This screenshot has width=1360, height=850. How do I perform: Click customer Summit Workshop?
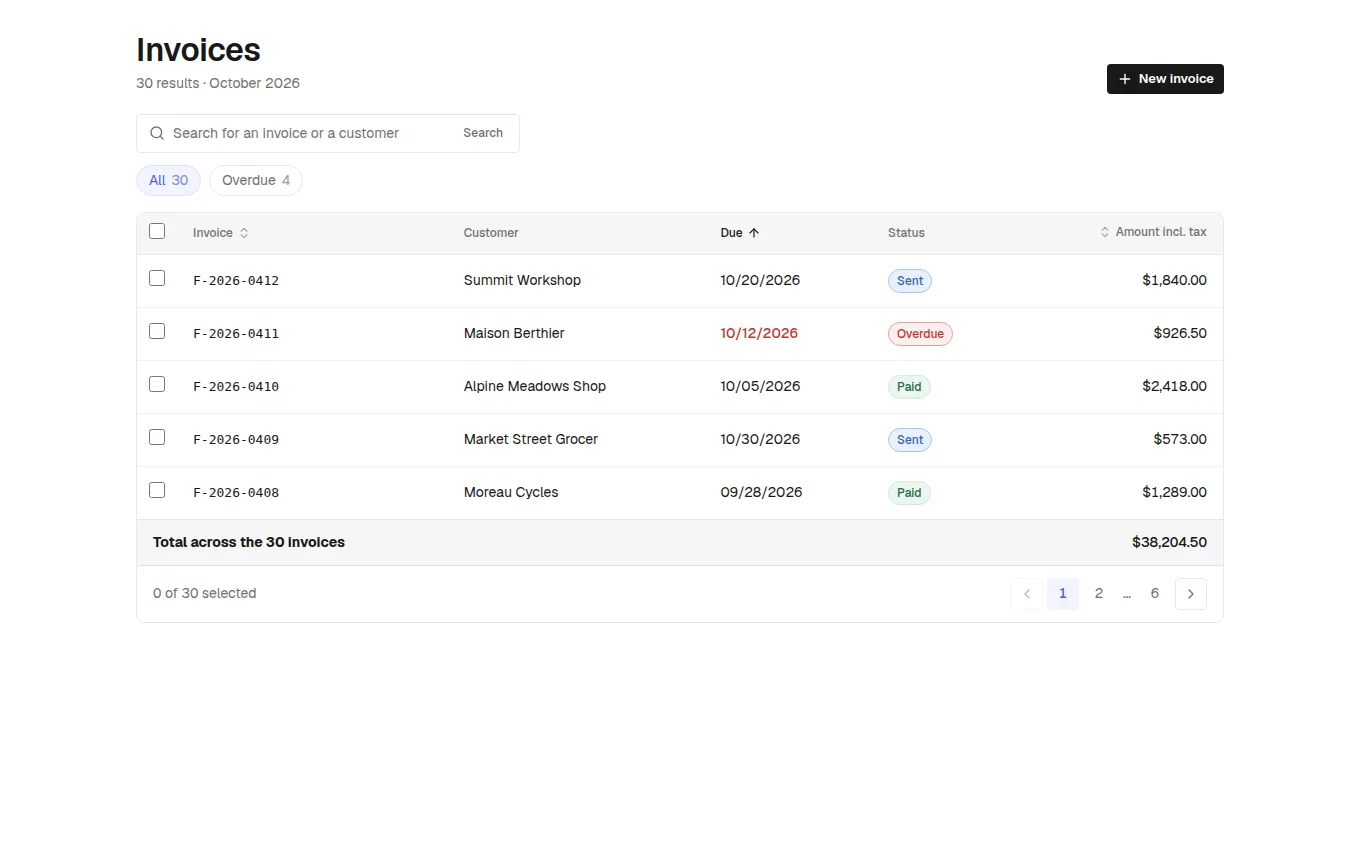point(522,281)
